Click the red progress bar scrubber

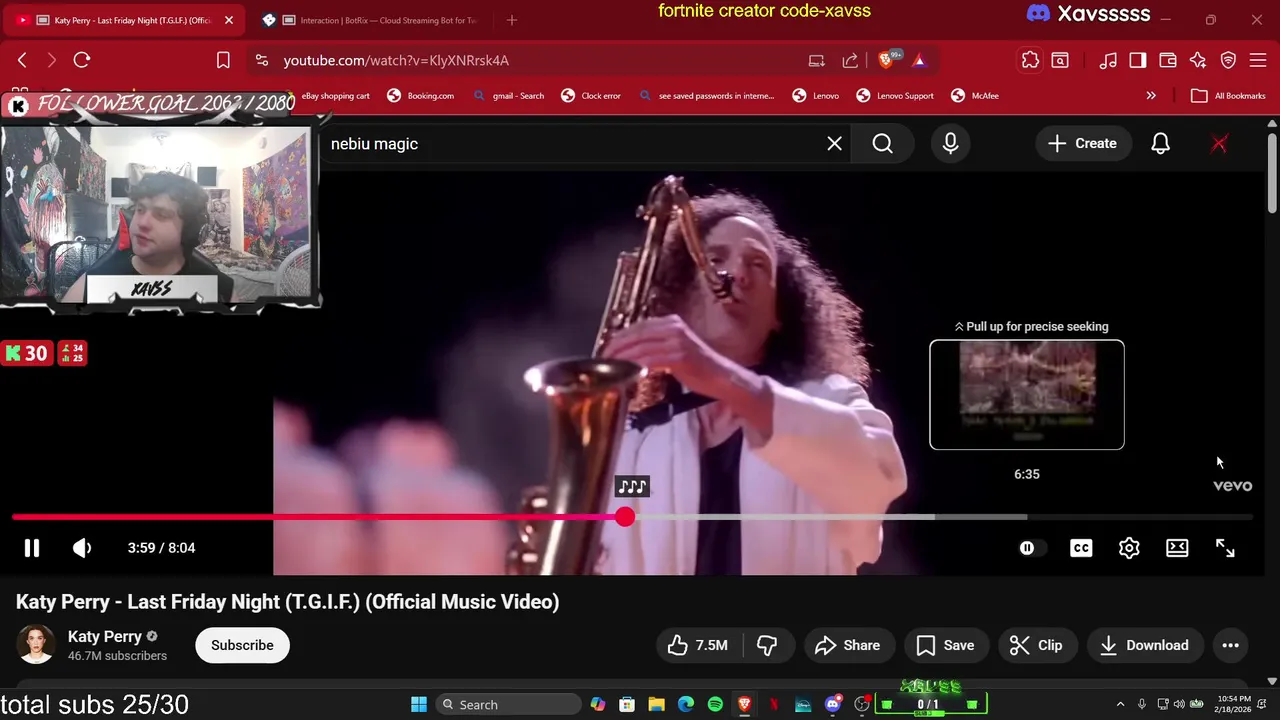[x=625, y=517]
